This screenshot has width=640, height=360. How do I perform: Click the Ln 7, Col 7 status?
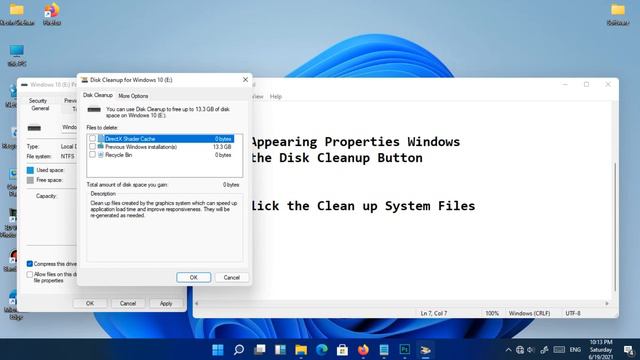434,313
